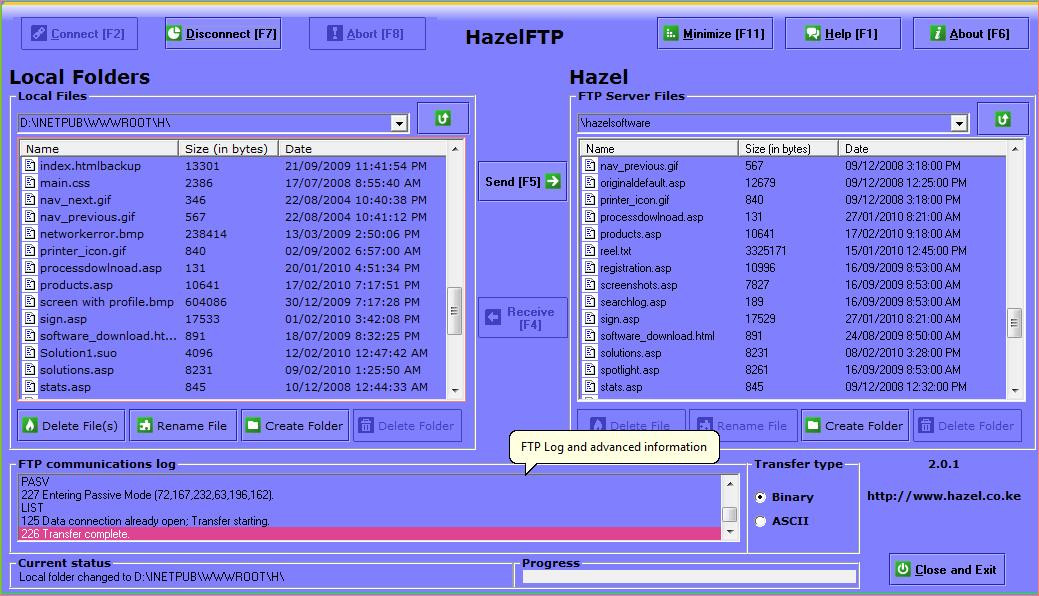Select server file searchlog.asp
The image size is (1039, 596).
click(633, 302)
